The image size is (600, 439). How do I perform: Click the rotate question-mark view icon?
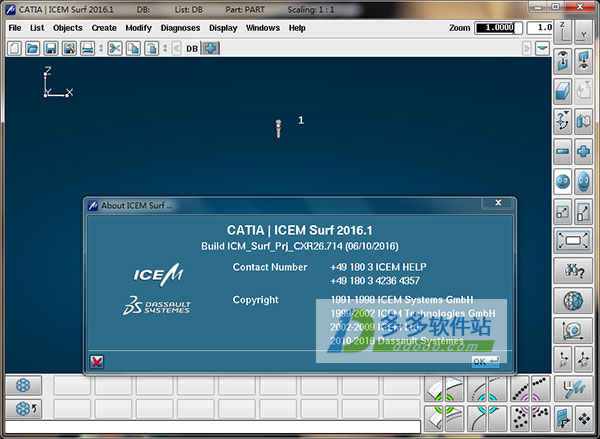[563, 121]
